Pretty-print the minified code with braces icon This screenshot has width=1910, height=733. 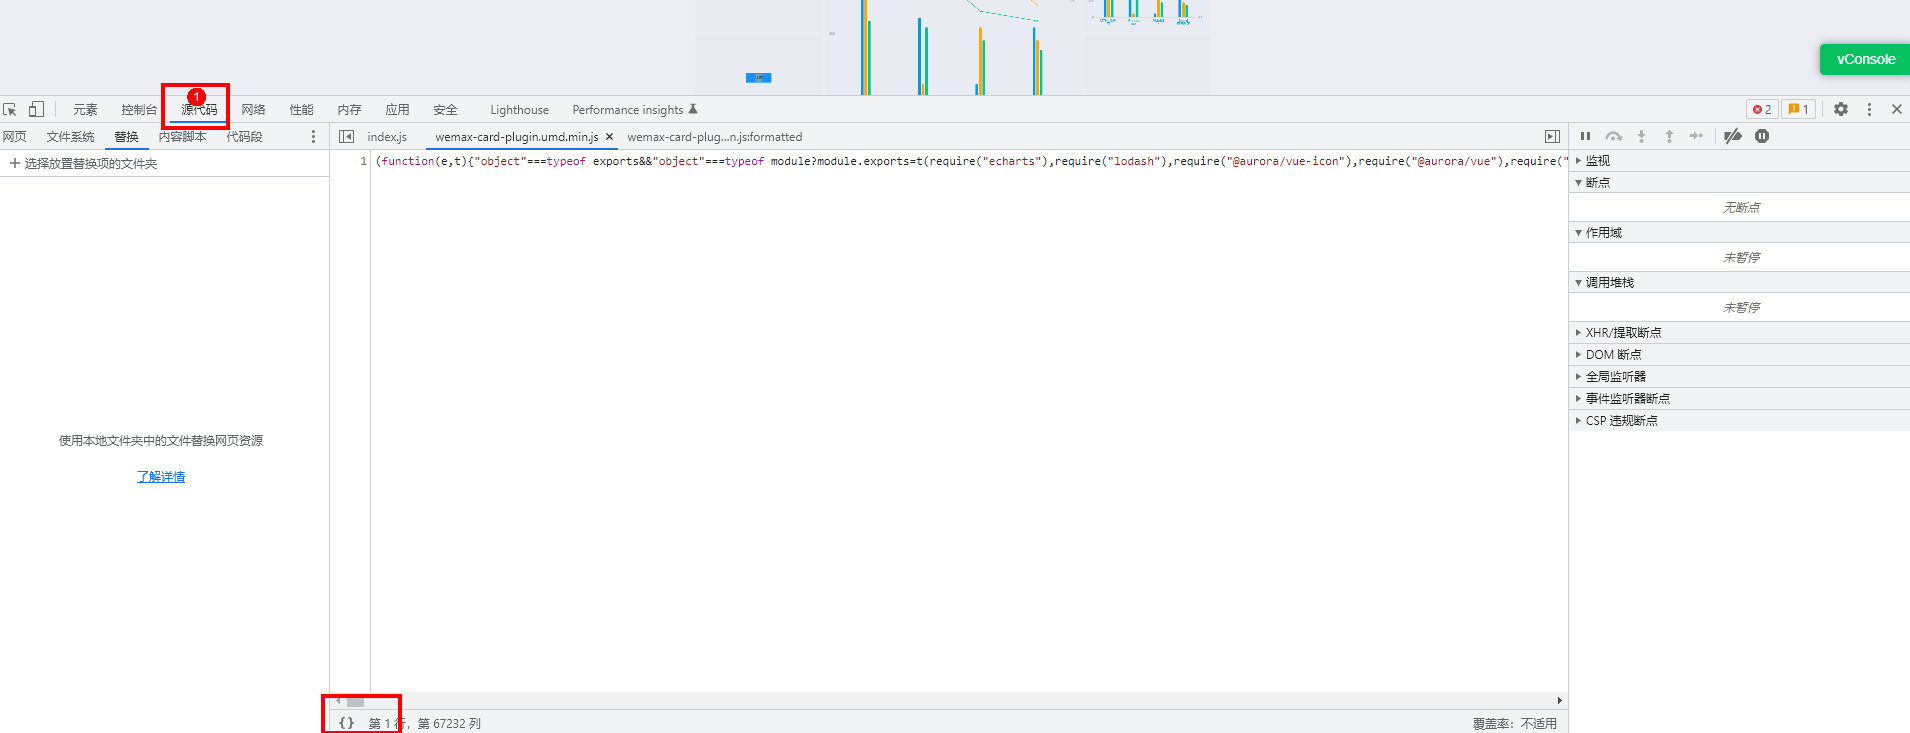346,723
